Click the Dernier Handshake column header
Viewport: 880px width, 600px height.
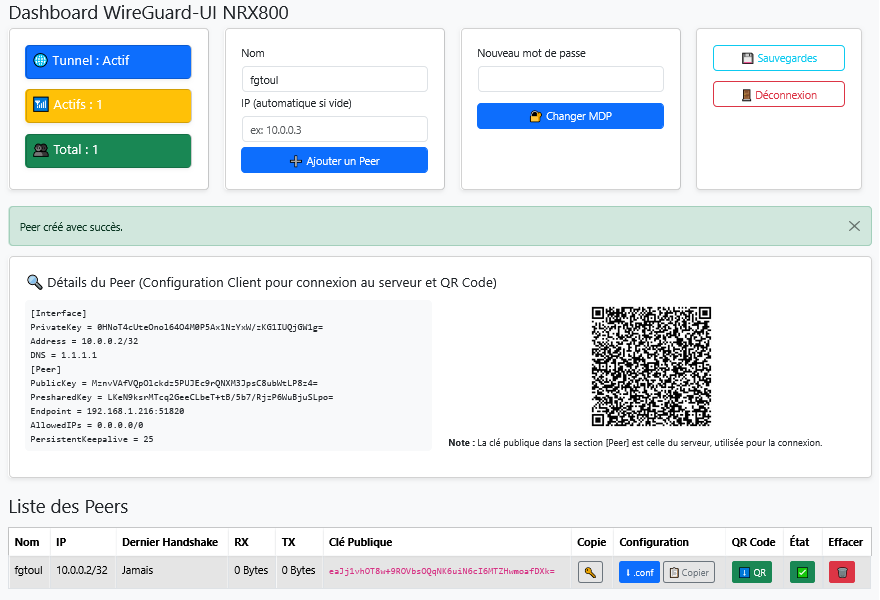point(170,542)
